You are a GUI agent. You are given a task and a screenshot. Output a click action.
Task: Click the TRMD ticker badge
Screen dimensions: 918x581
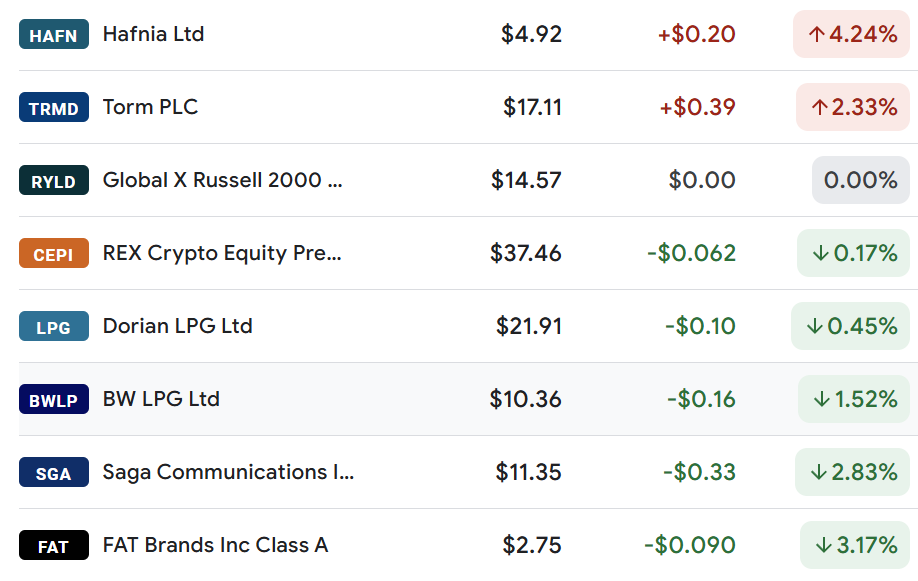coord(54,107)
